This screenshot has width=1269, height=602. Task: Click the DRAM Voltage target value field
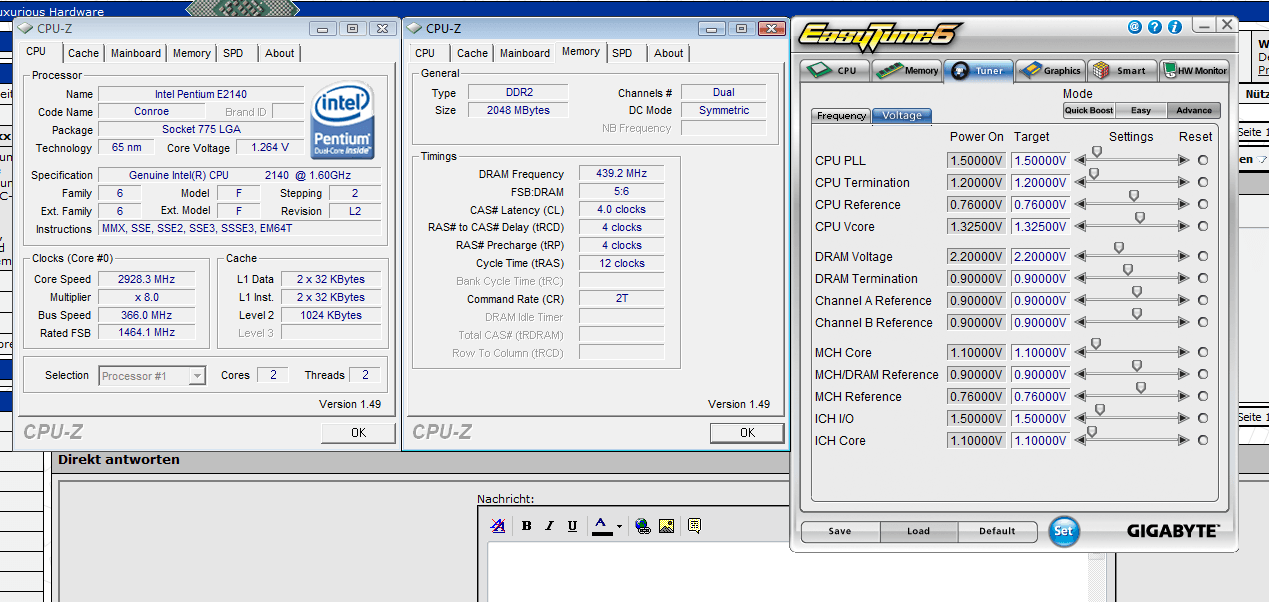[x=1040, y=257]
